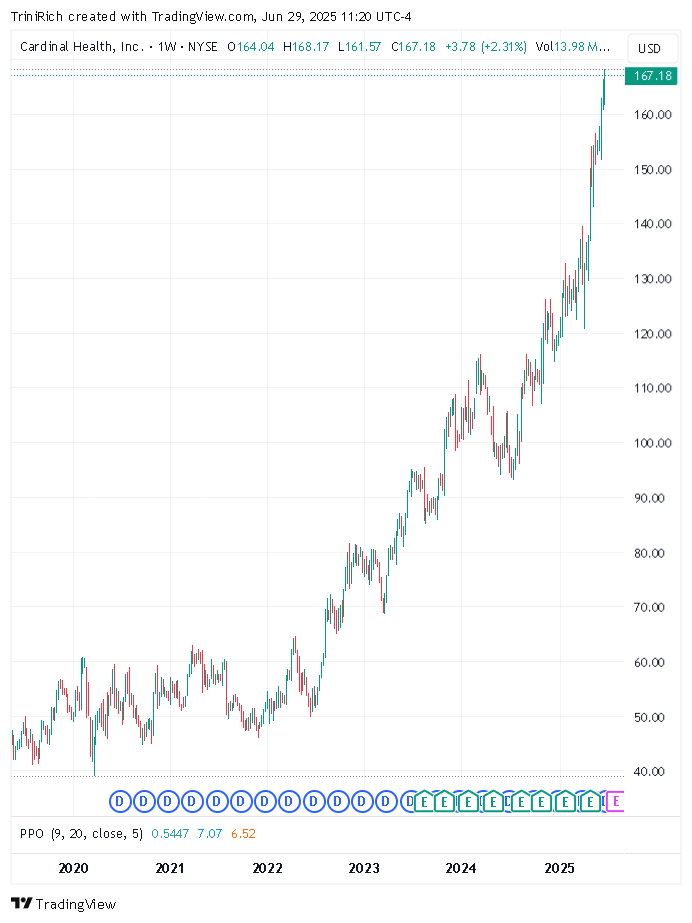Click the change value +3.78 (+2.31%)
Viewport: 692px width, 923px height.
[x=485, y=47]
